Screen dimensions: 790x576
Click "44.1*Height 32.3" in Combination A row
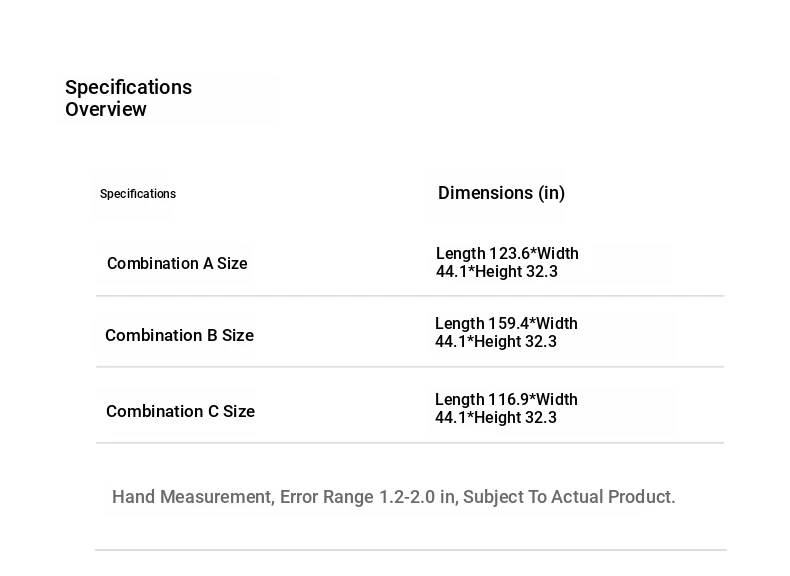coord(497,272)
